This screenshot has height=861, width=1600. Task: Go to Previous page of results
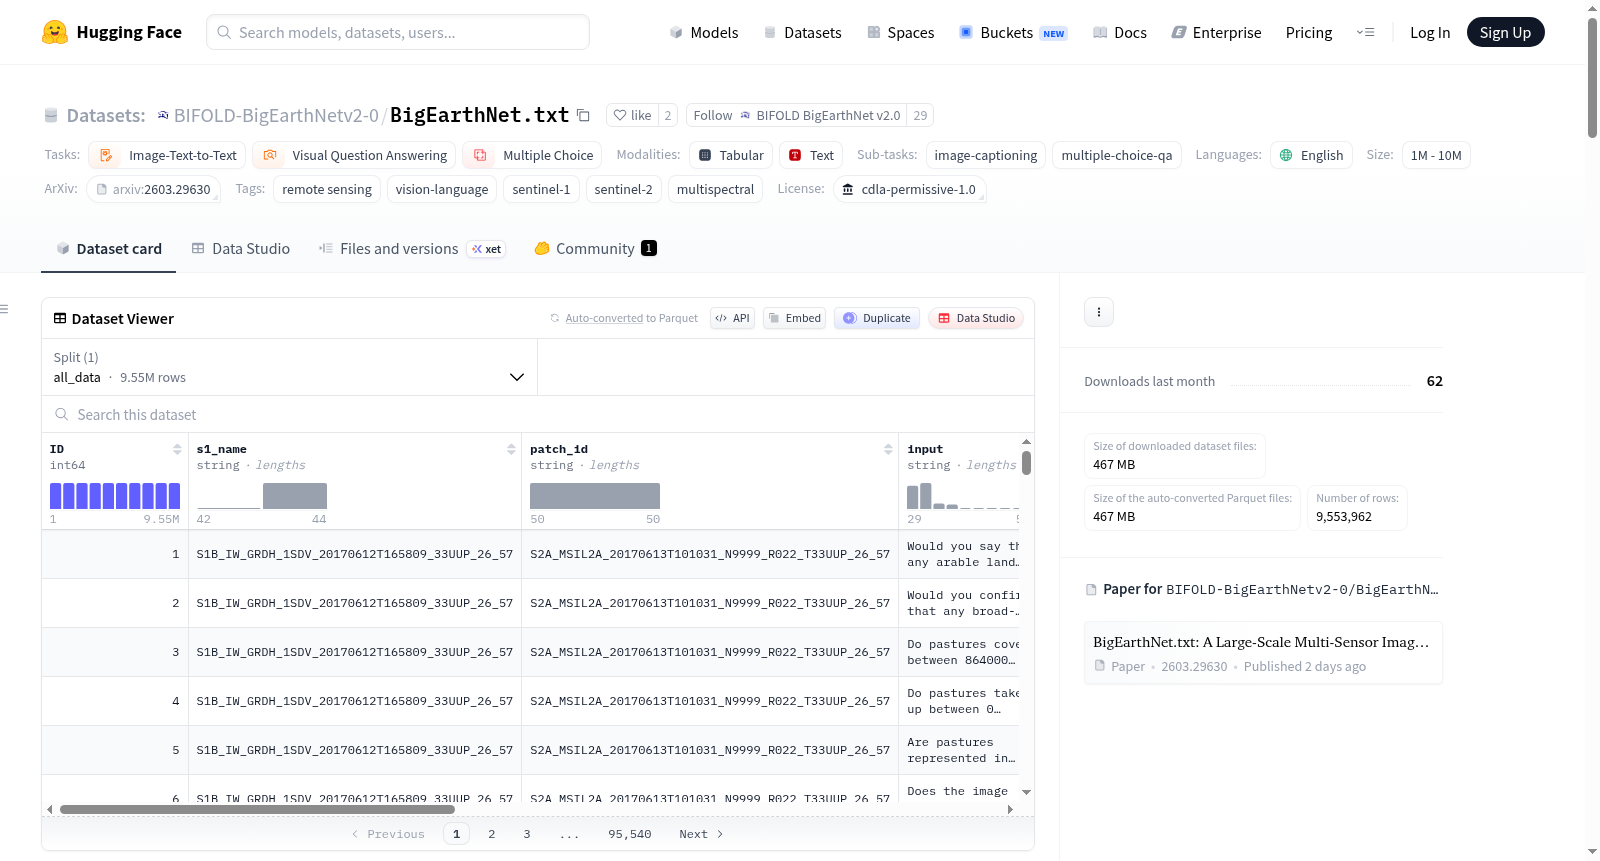(x=389, y=834)
